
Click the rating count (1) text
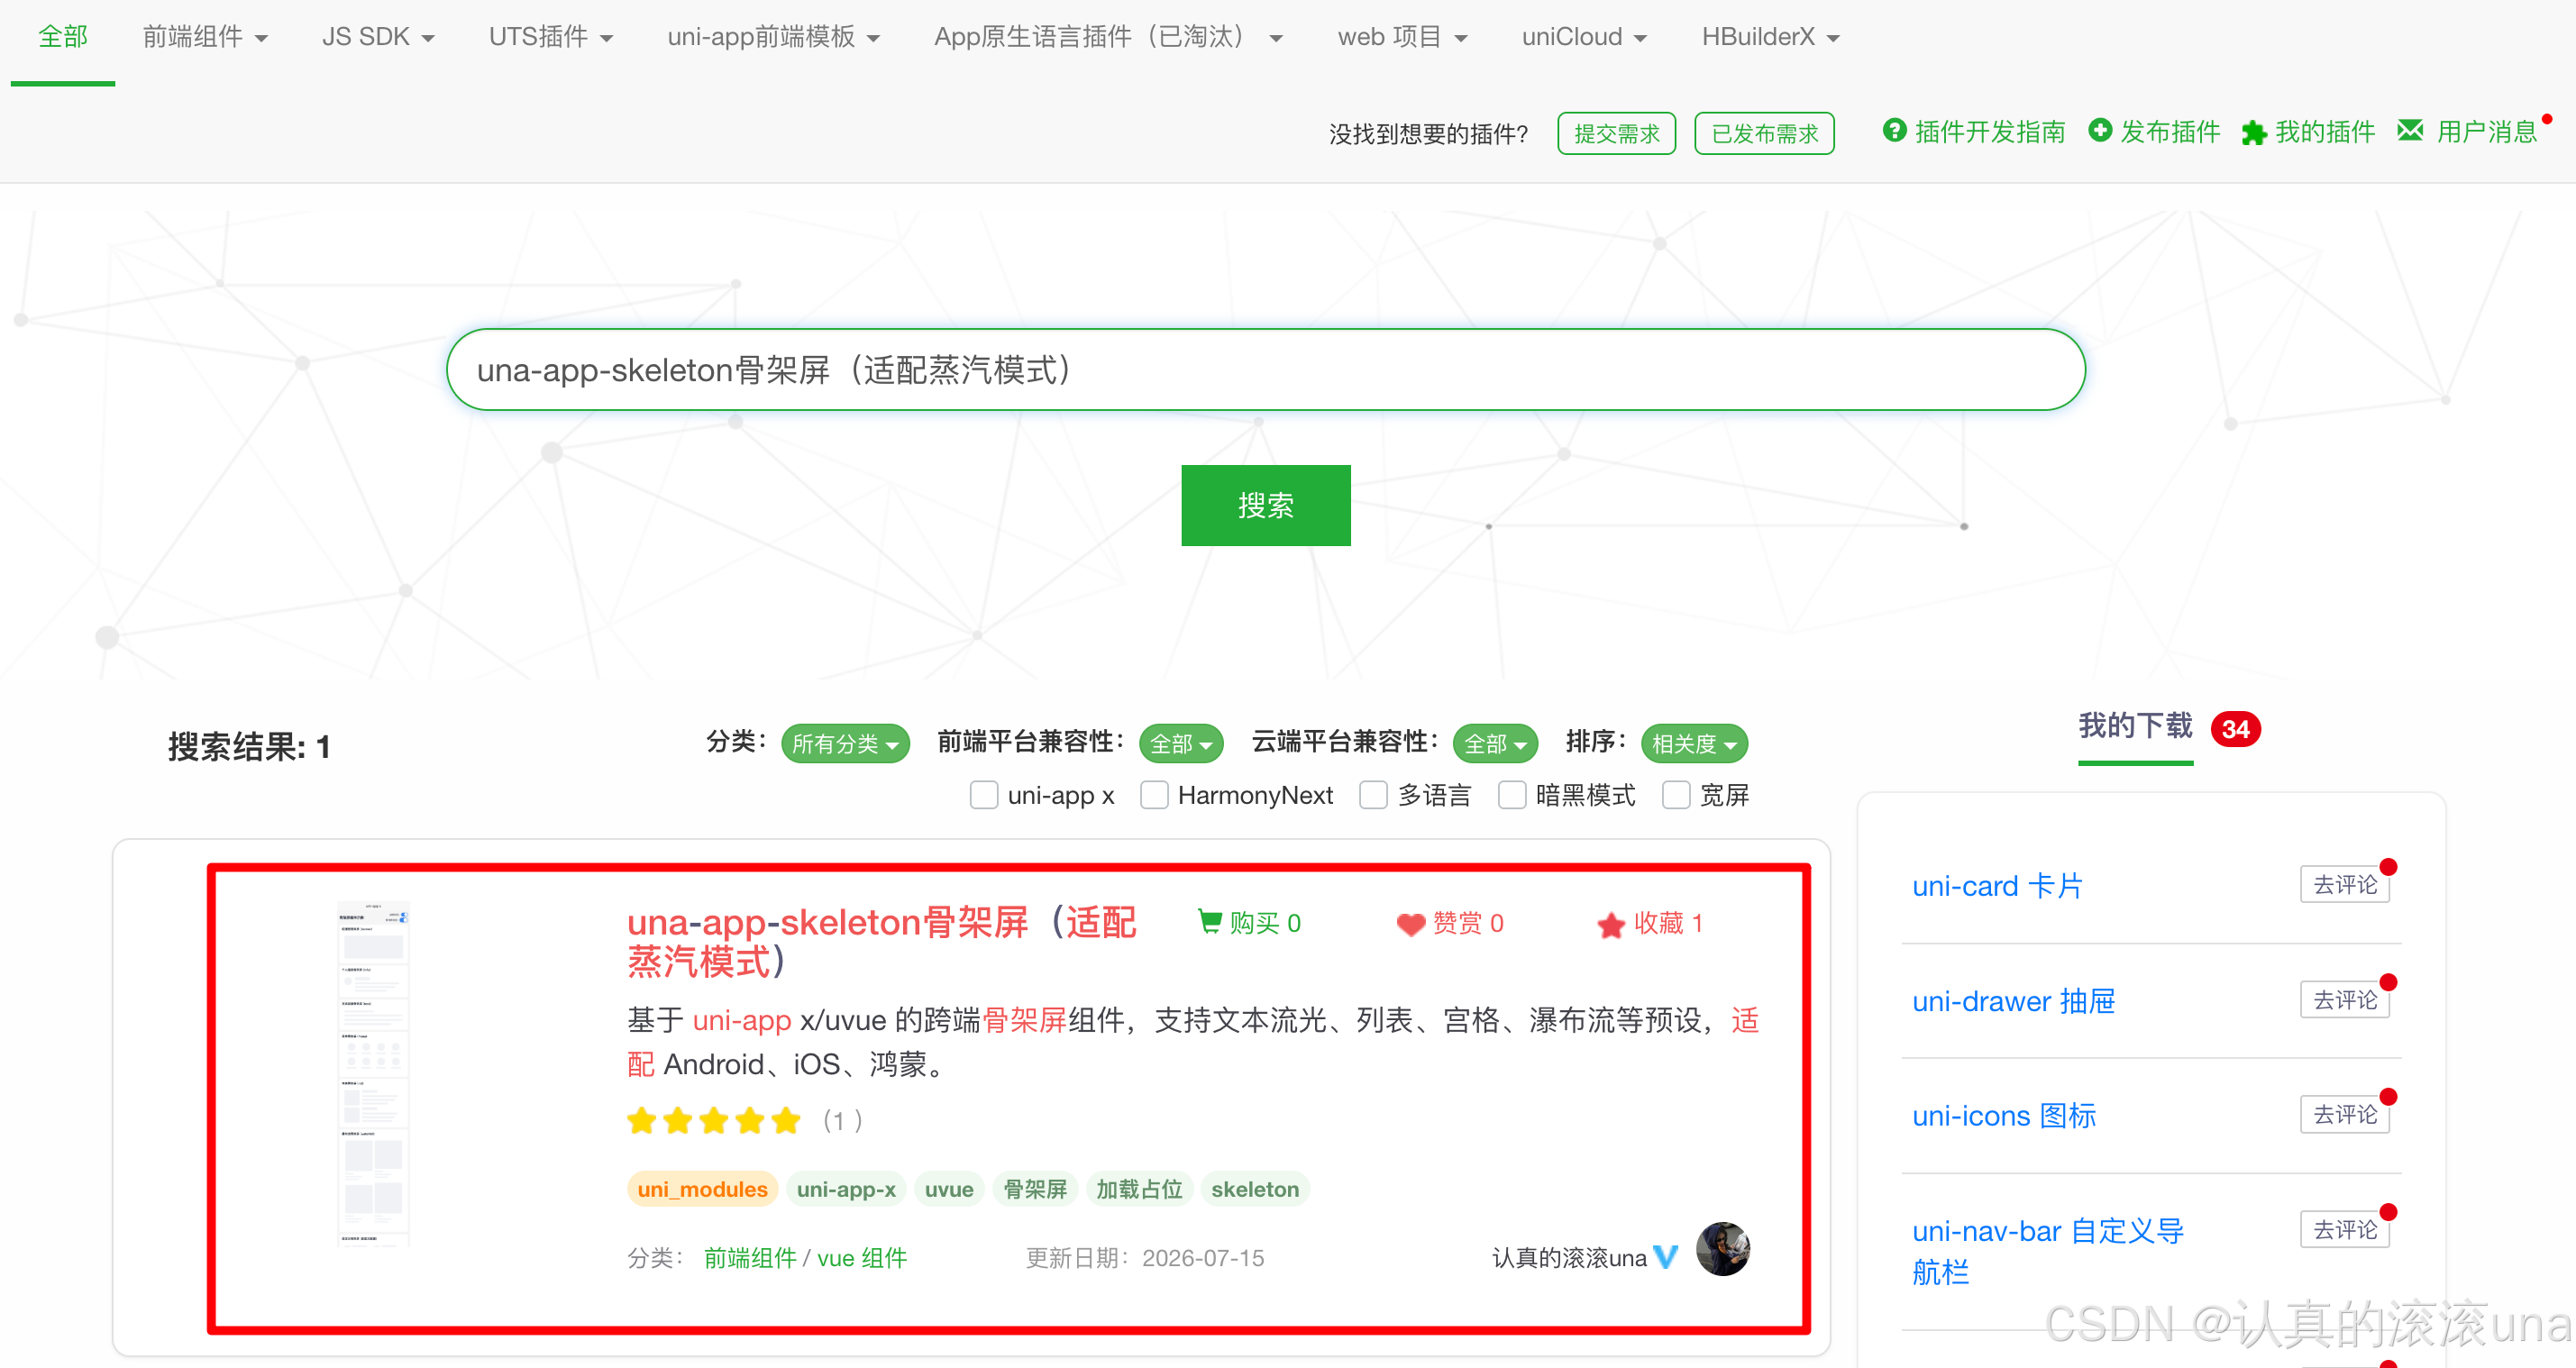(842, 1121)
